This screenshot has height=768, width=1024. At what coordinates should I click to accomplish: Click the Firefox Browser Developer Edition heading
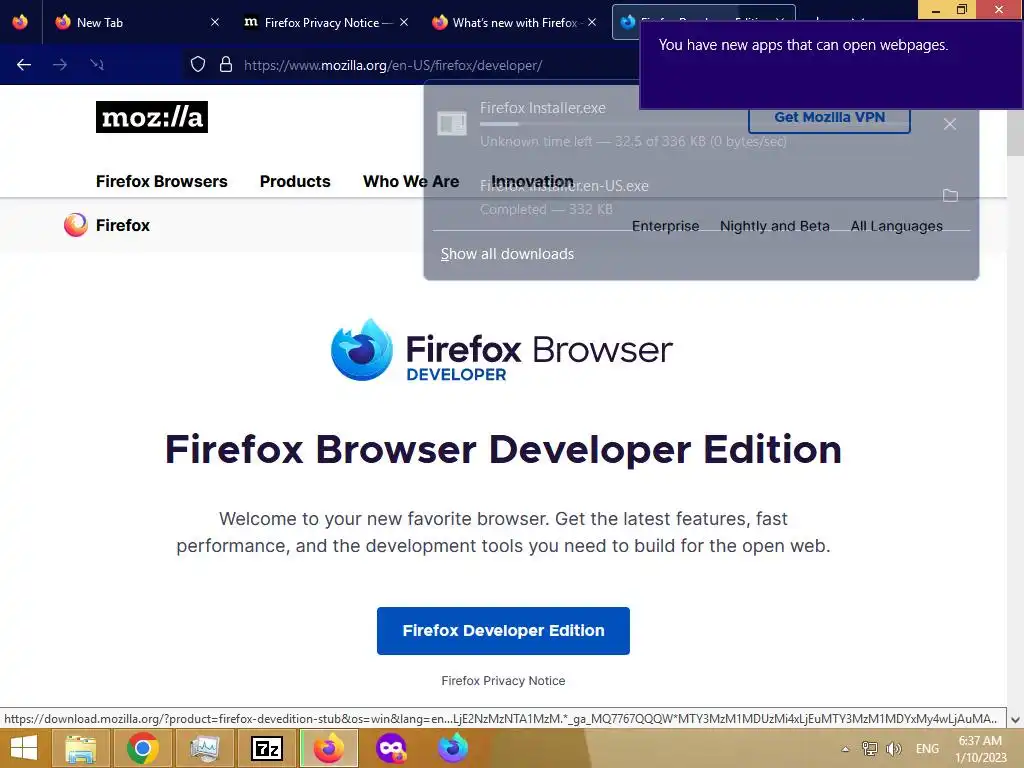click(x=504, y=449)
